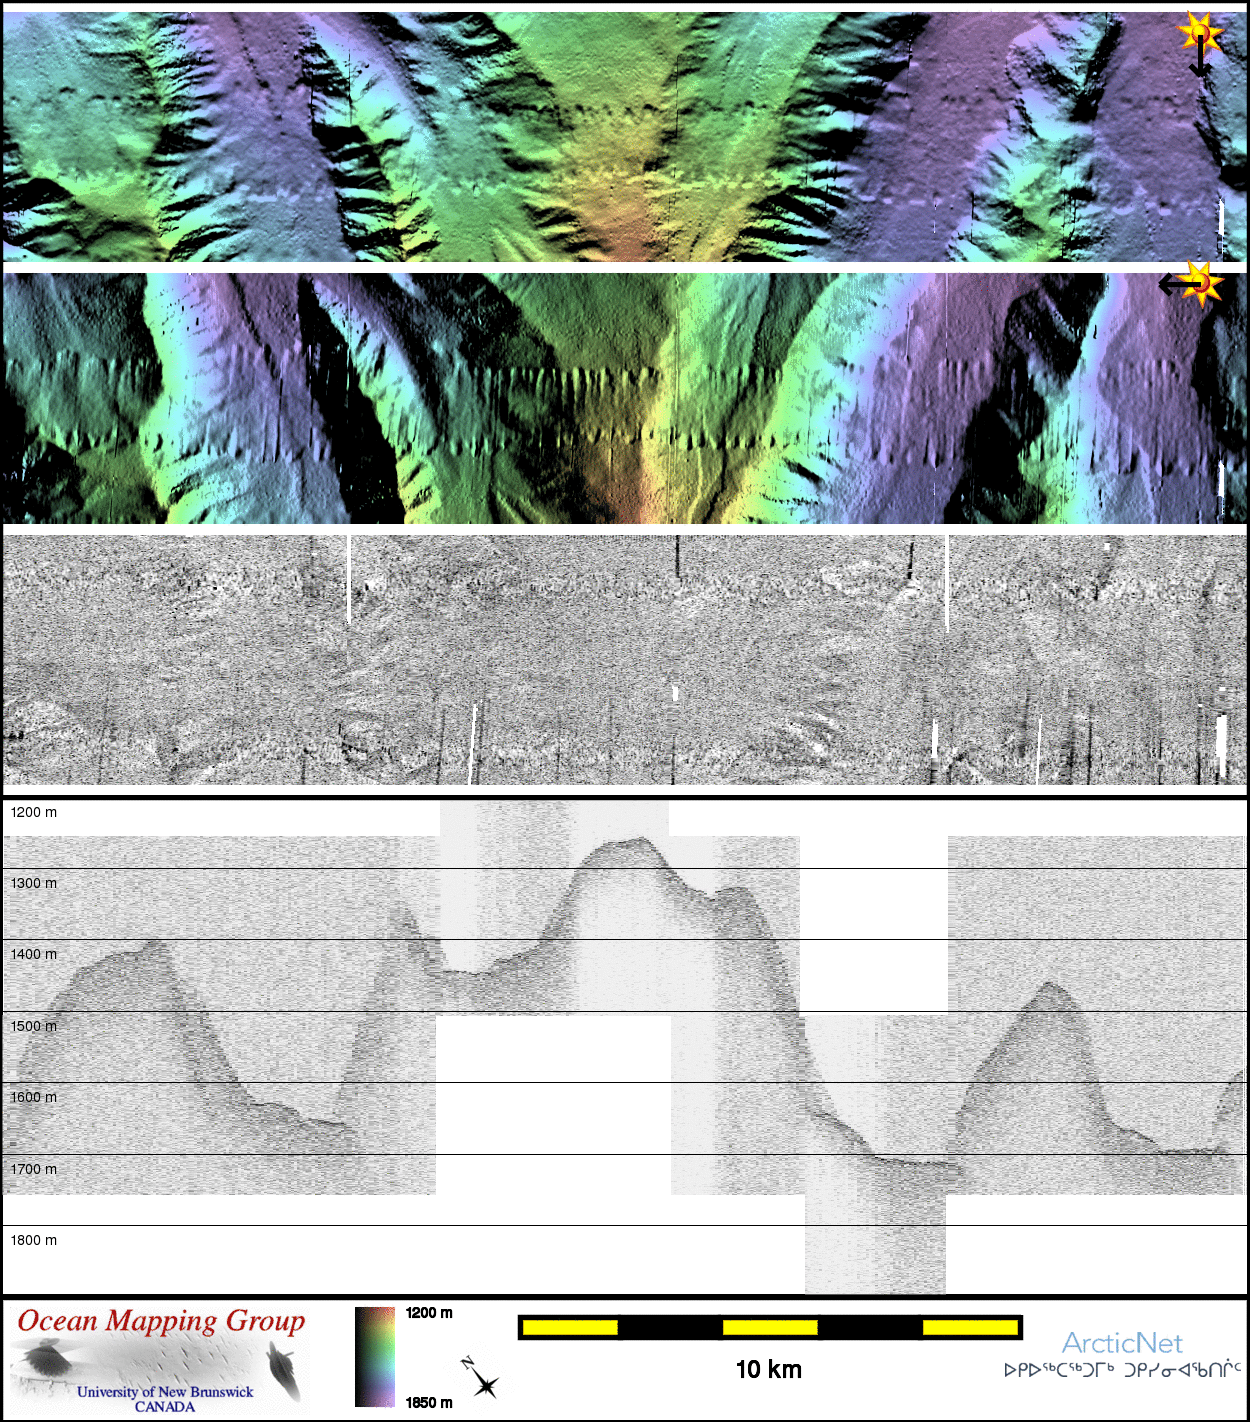Click the 1200 m depth axis label in profile
The width and height of the screenshot is (1250, 1422).
click(x=34, y=813)
